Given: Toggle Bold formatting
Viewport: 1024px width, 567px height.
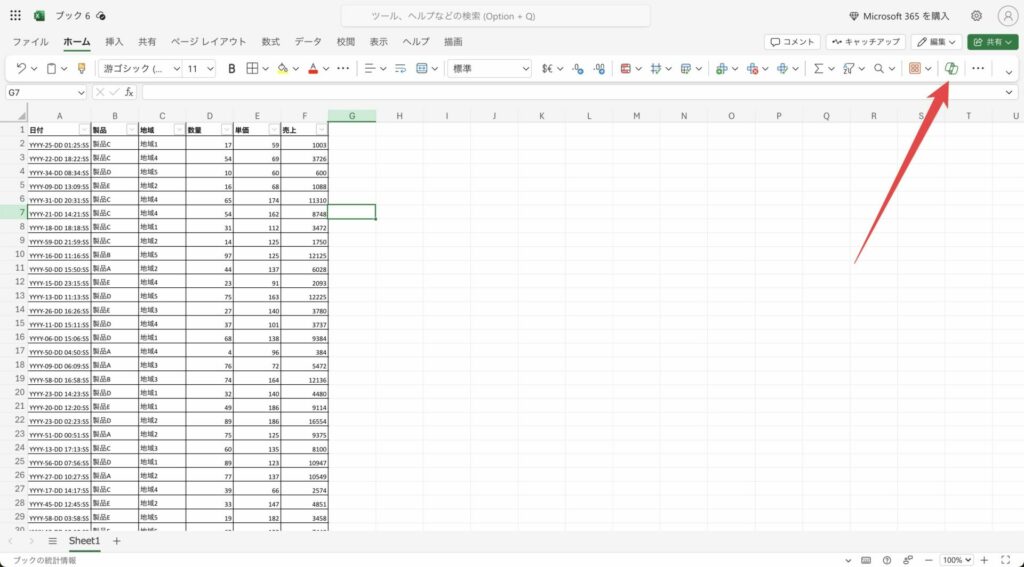Looking at the screenshot, I should pyautogui.click(x=231, y=68).
